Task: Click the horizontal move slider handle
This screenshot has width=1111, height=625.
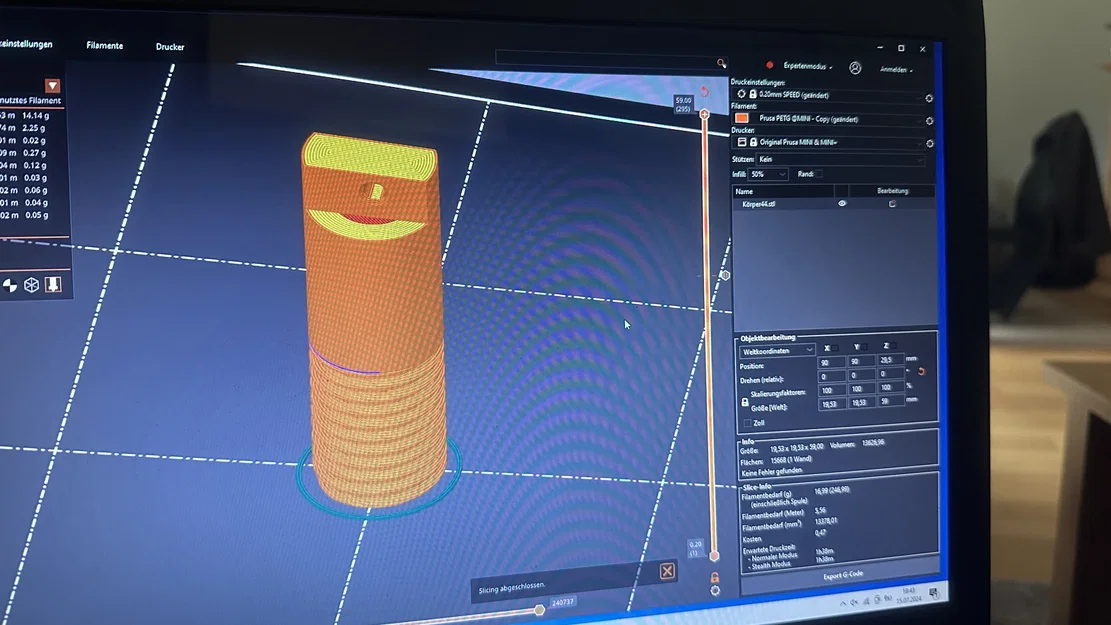Action: (x=539, y=609)
